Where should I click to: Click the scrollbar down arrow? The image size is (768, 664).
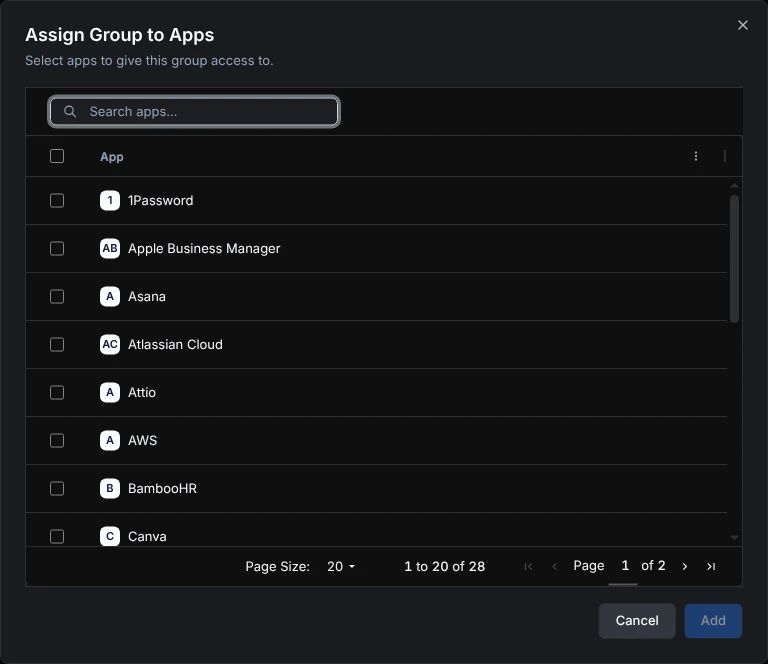click(x=734, y=538)
